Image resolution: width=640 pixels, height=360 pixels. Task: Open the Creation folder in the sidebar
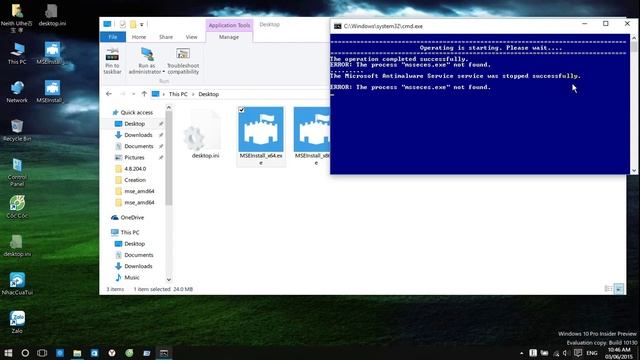135,180
